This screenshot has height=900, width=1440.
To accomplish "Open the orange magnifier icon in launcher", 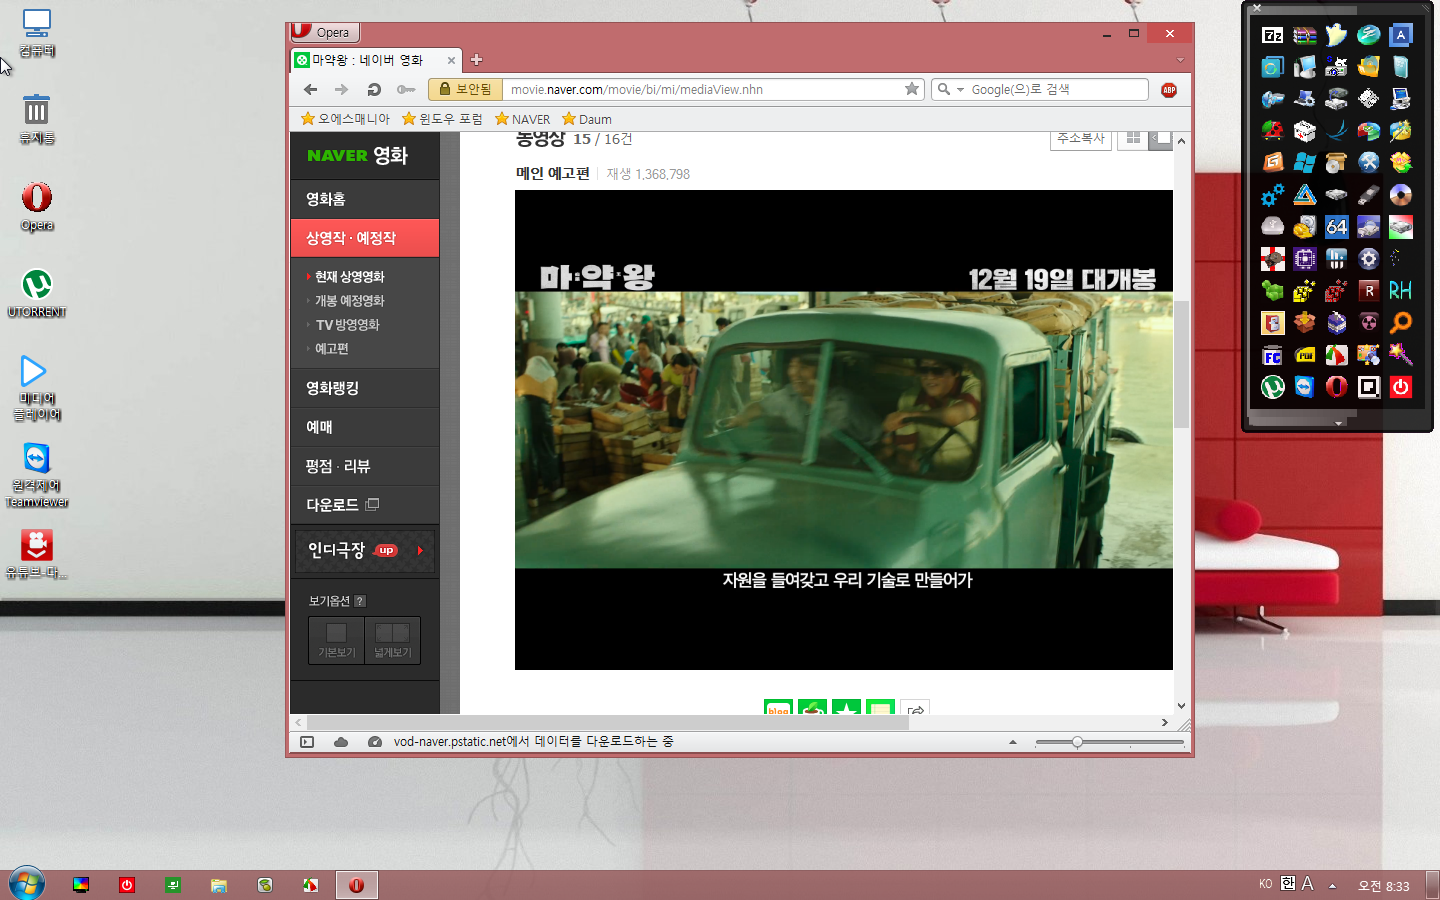I will coord(1401,323).
